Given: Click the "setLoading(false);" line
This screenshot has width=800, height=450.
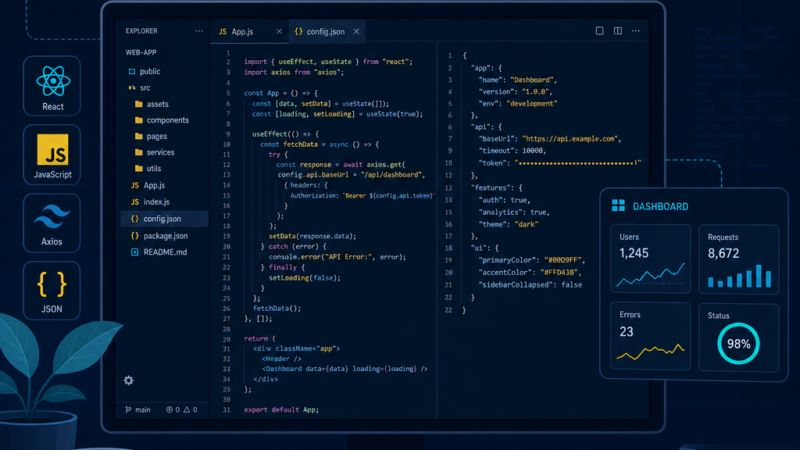Looking at the screenshot, I should click(x=305, y=278).
